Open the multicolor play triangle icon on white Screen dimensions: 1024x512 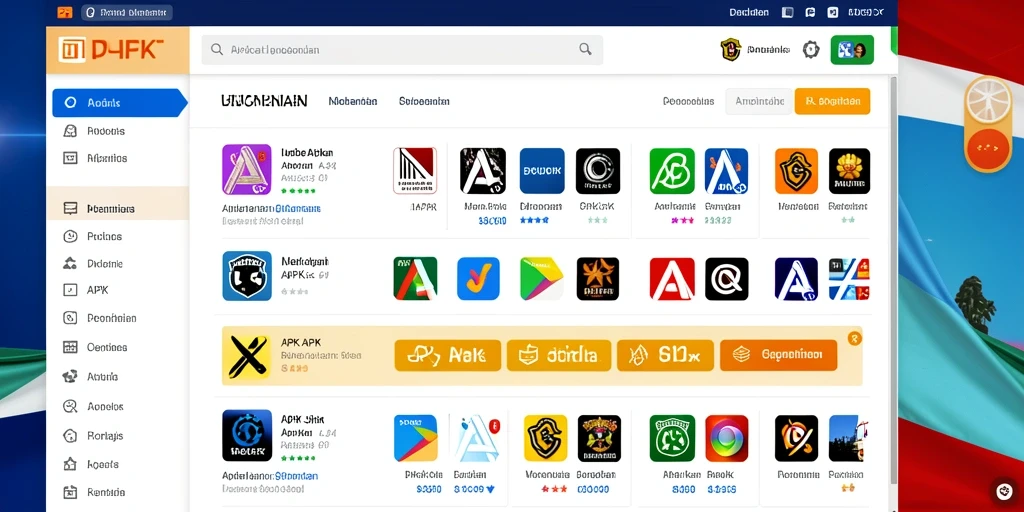[x=541, y=278]
